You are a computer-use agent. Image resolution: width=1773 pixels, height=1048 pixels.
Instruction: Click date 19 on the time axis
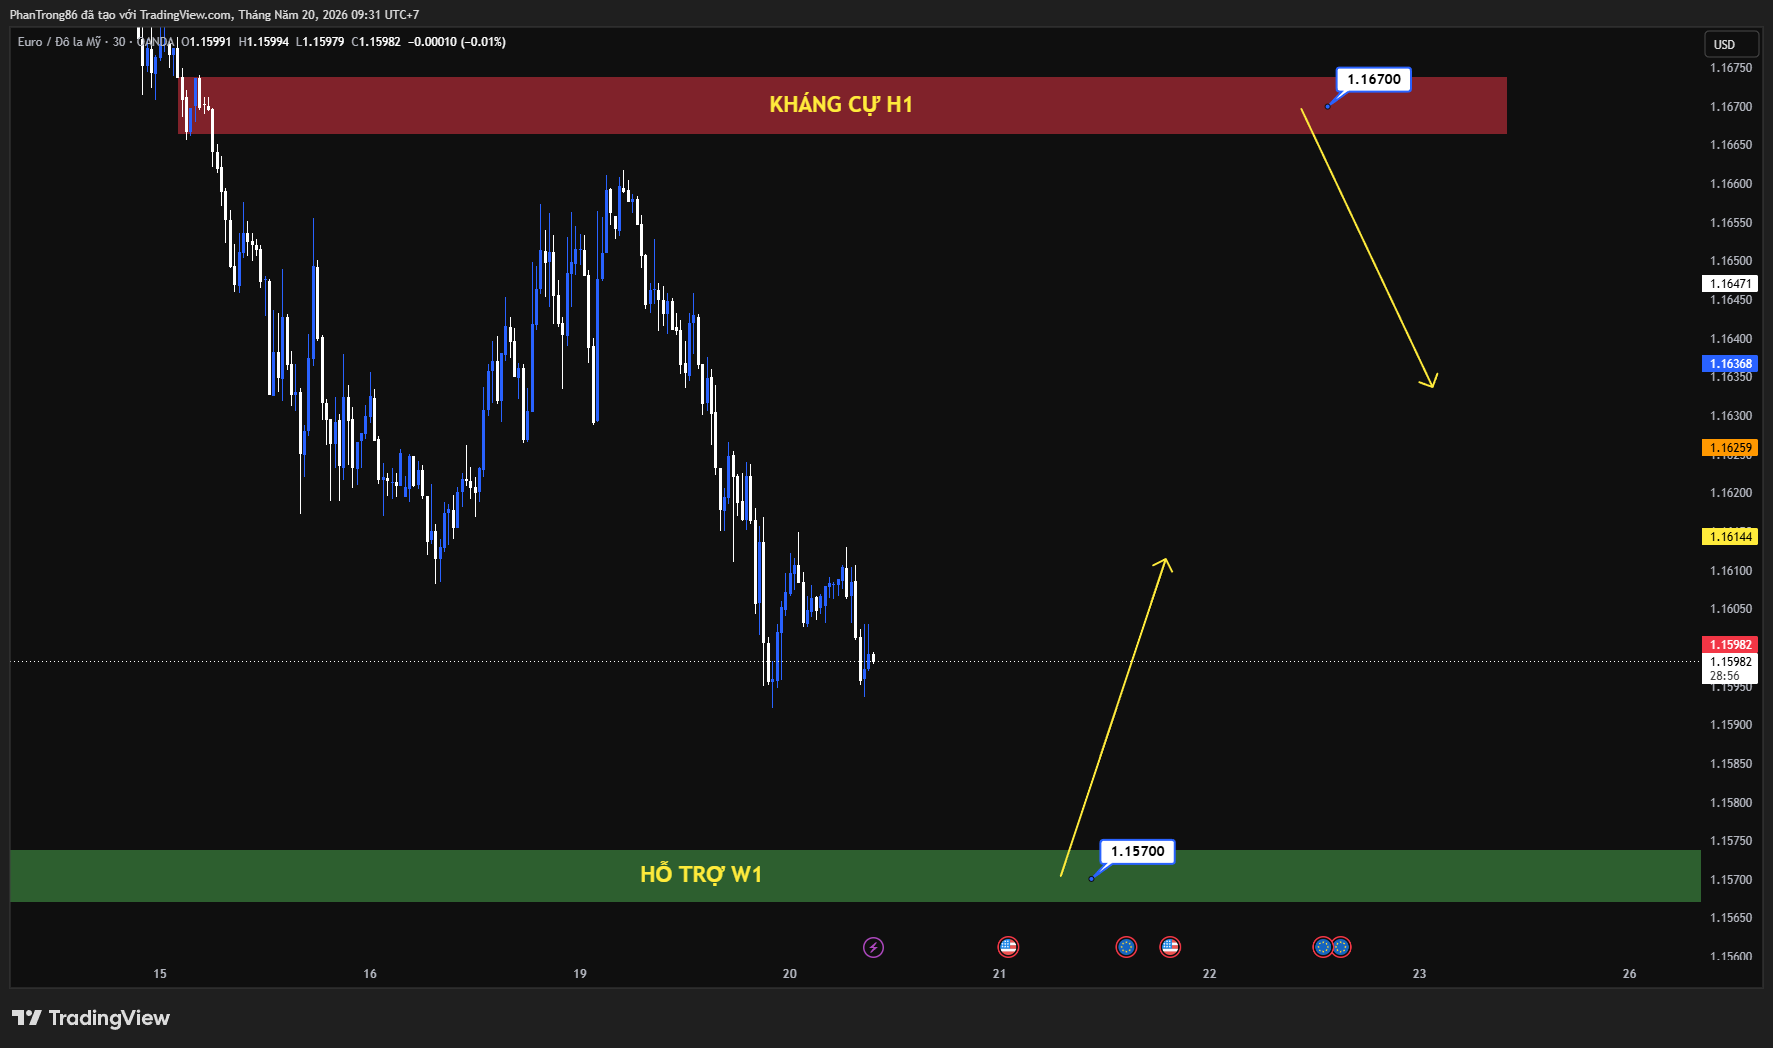tap(580, 974)
